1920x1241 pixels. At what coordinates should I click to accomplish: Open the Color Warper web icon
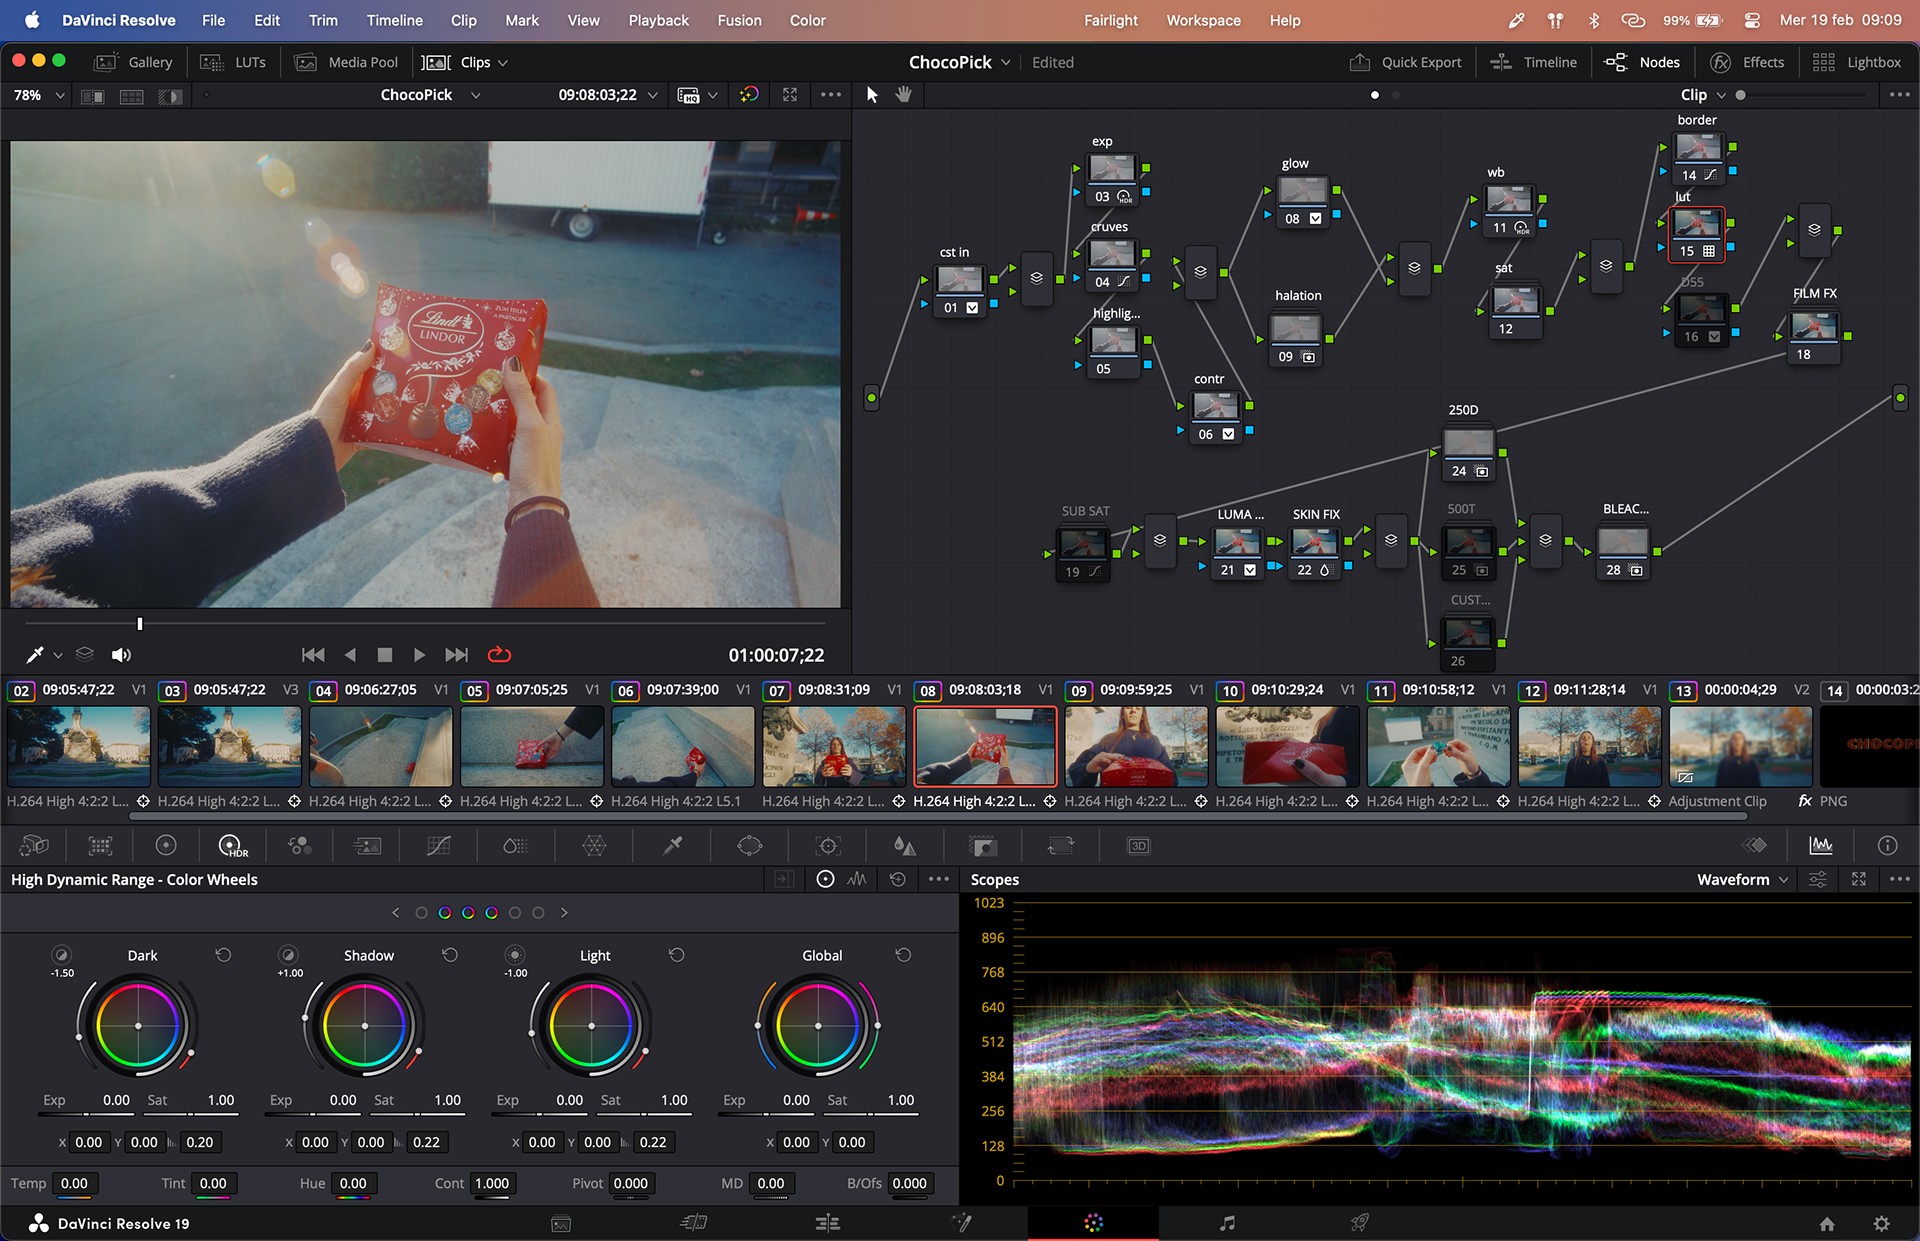594,846
